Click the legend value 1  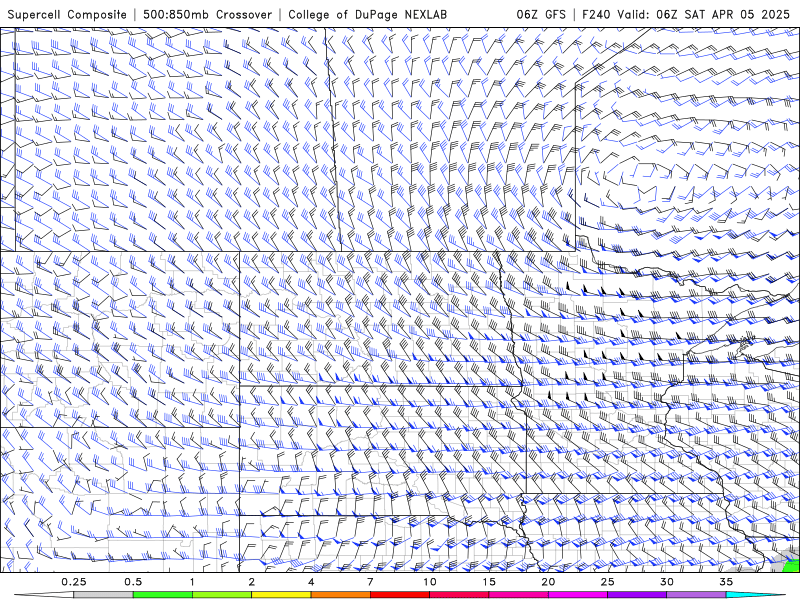pos(192,582)
